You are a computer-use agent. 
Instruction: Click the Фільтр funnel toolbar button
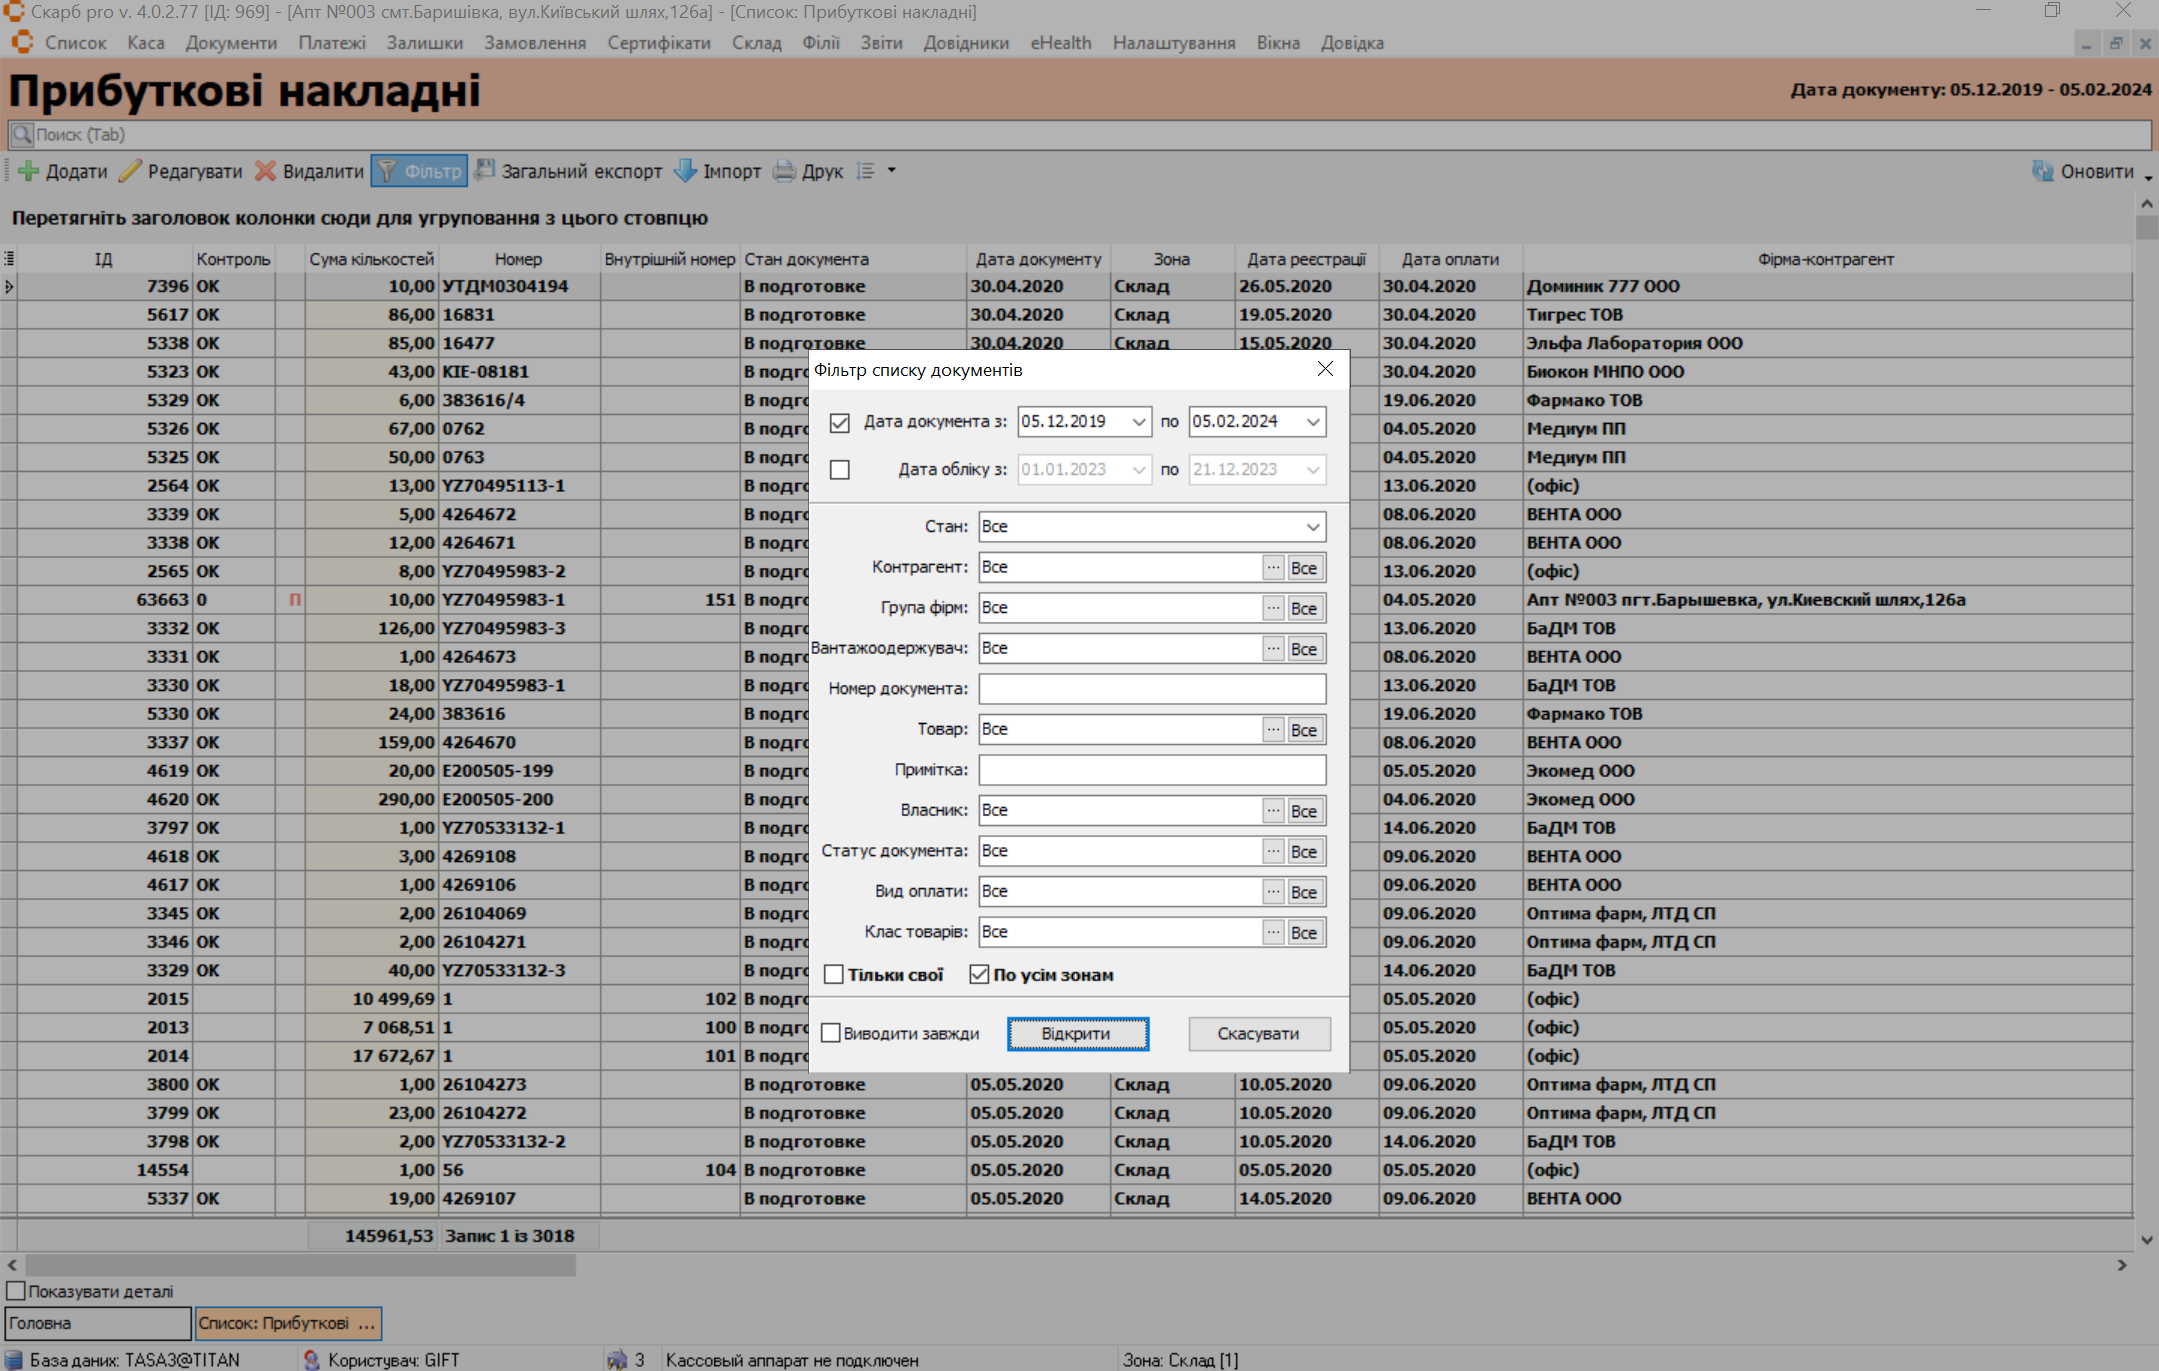point(419,171)
